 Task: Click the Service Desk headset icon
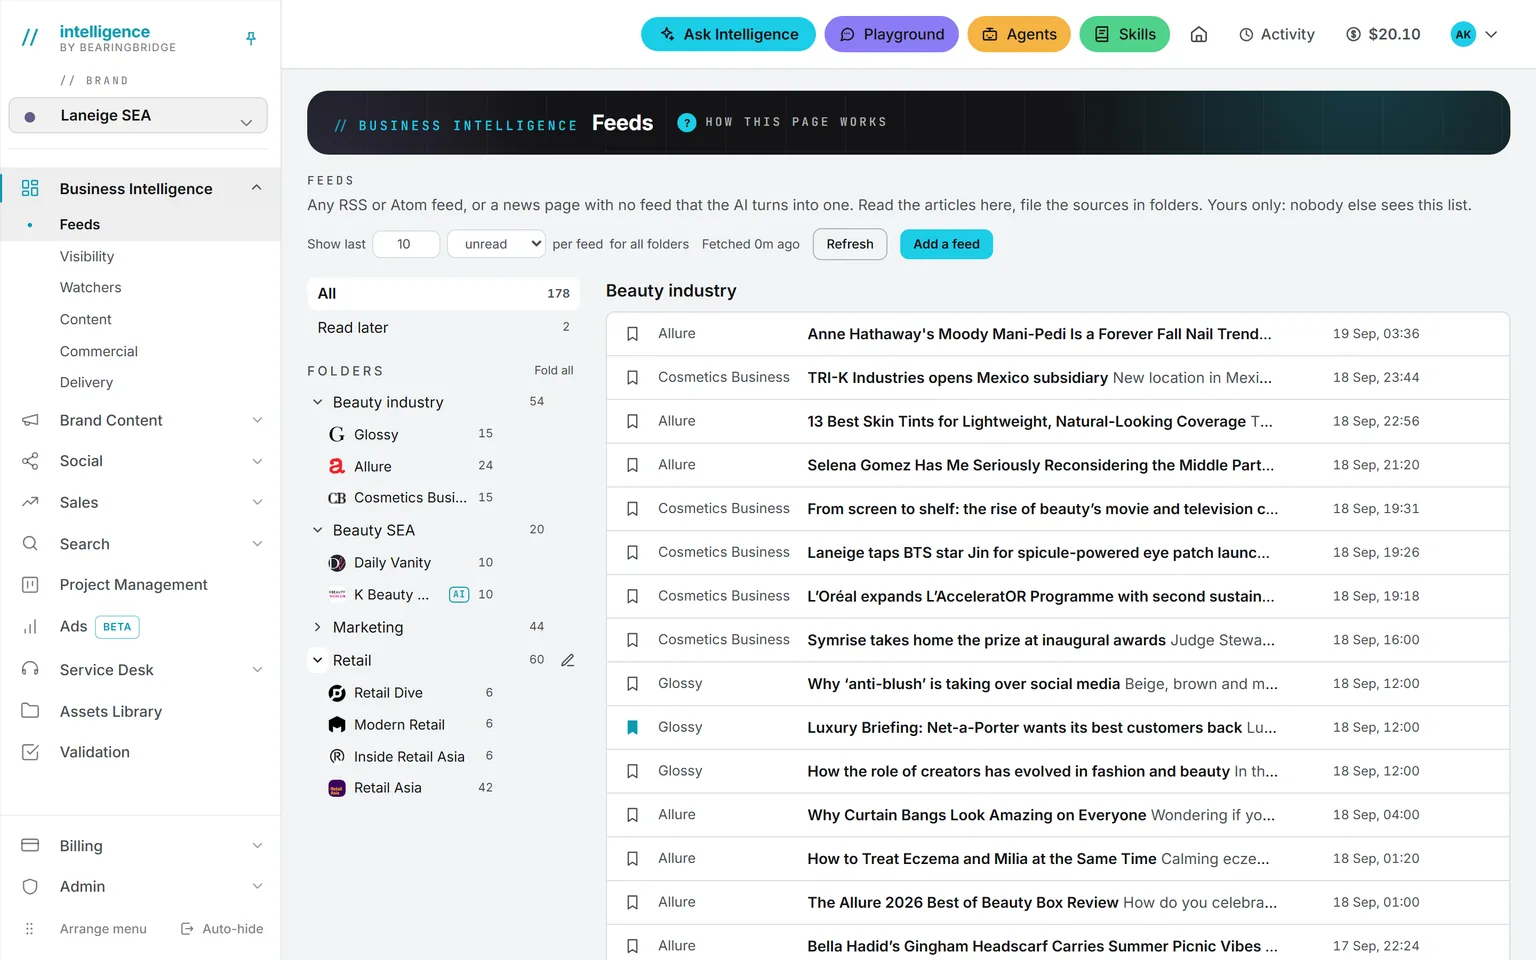click(x=30, y=669)
